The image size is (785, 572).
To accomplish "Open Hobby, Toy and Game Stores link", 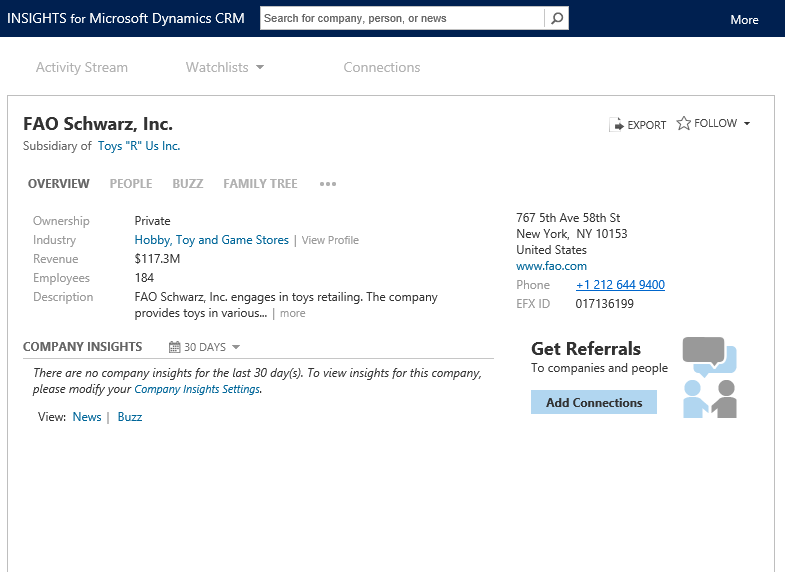I will coord(211,240).
